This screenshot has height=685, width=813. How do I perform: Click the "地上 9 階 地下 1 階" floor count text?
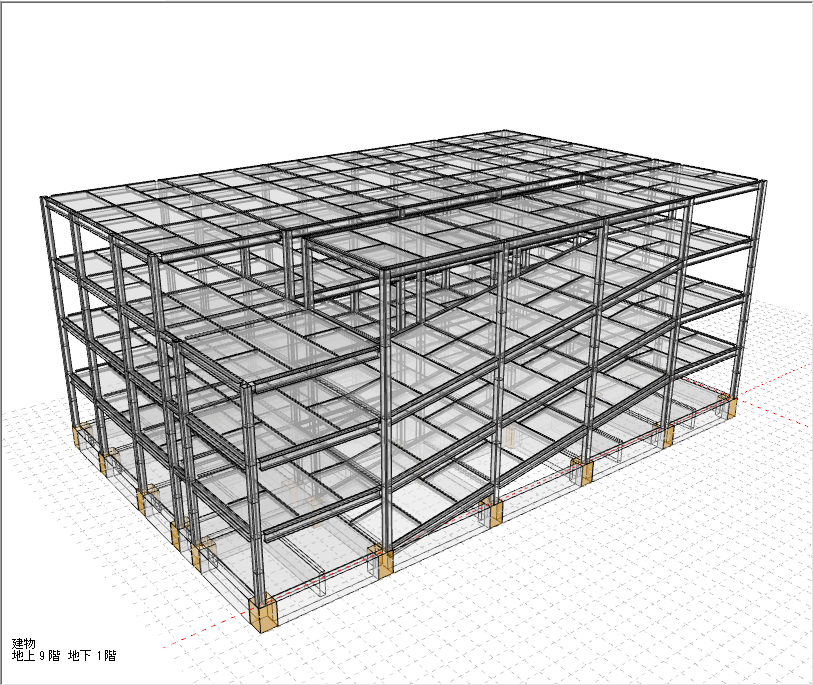click(x=64, y=655)
